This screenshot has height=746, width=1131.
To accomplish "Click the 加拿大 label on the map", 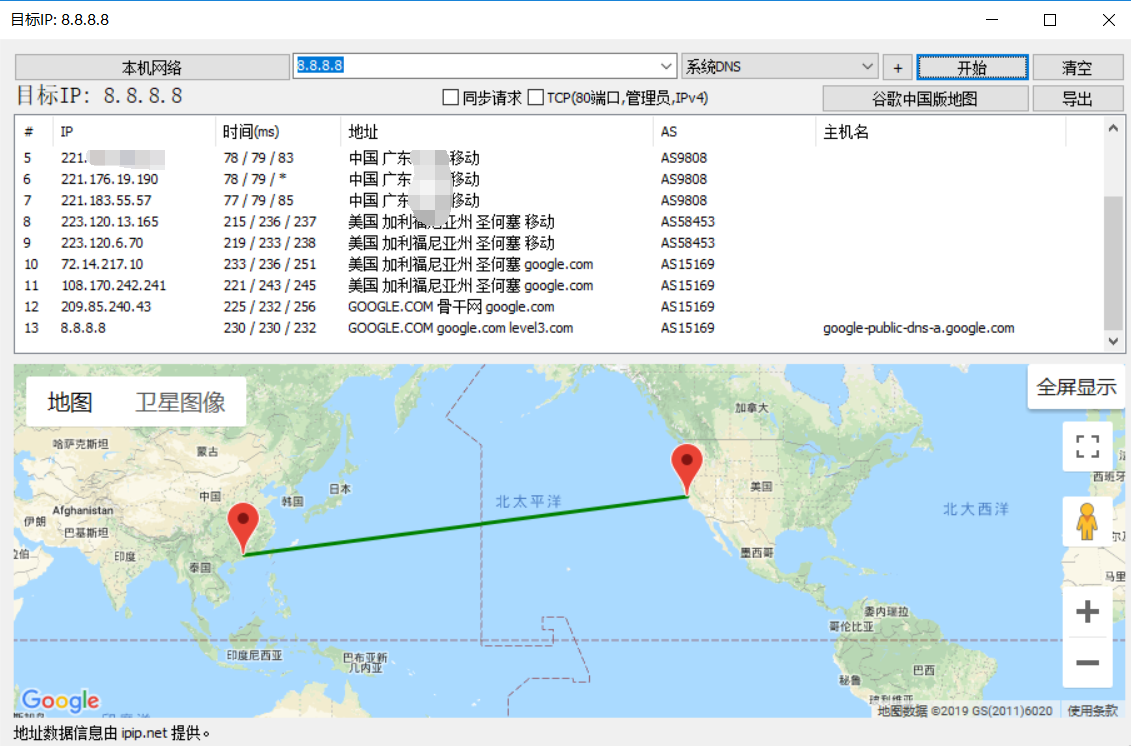I will (x=752, y=408).
